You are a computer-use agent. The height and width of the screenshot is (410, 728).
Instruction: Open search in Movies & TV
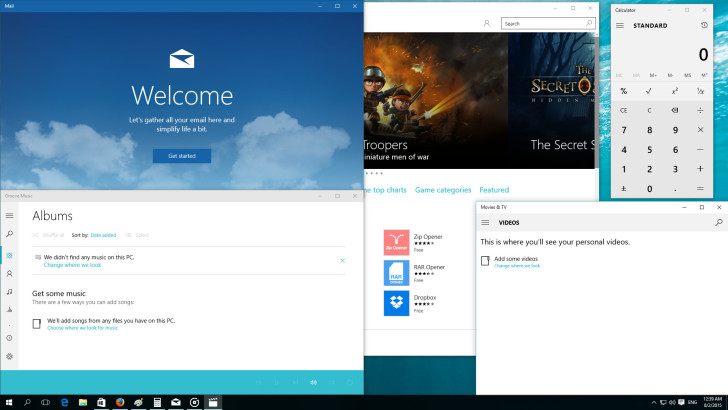point(719,222)
